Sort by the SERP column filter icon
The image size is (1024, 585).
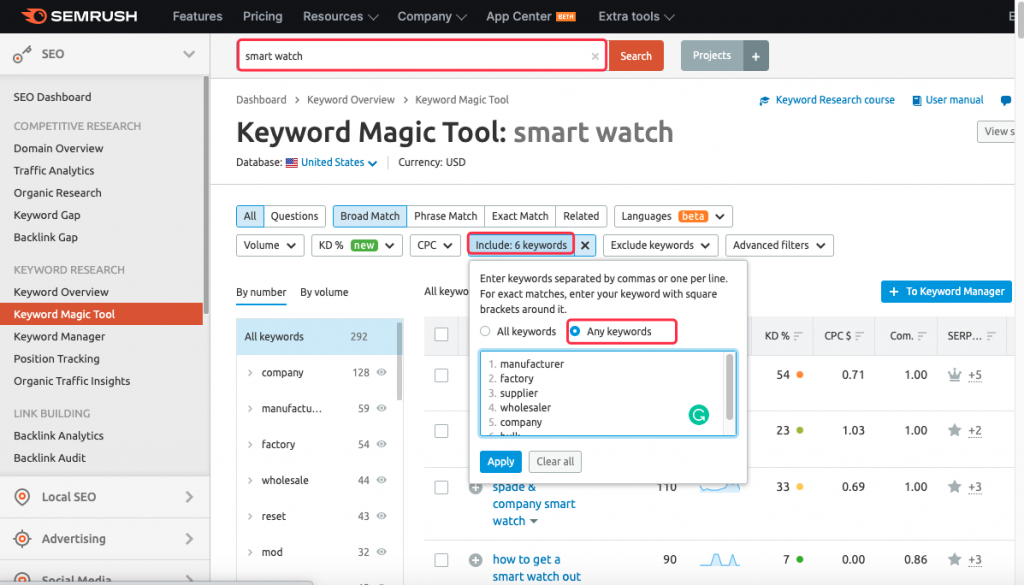coord(991,336)
